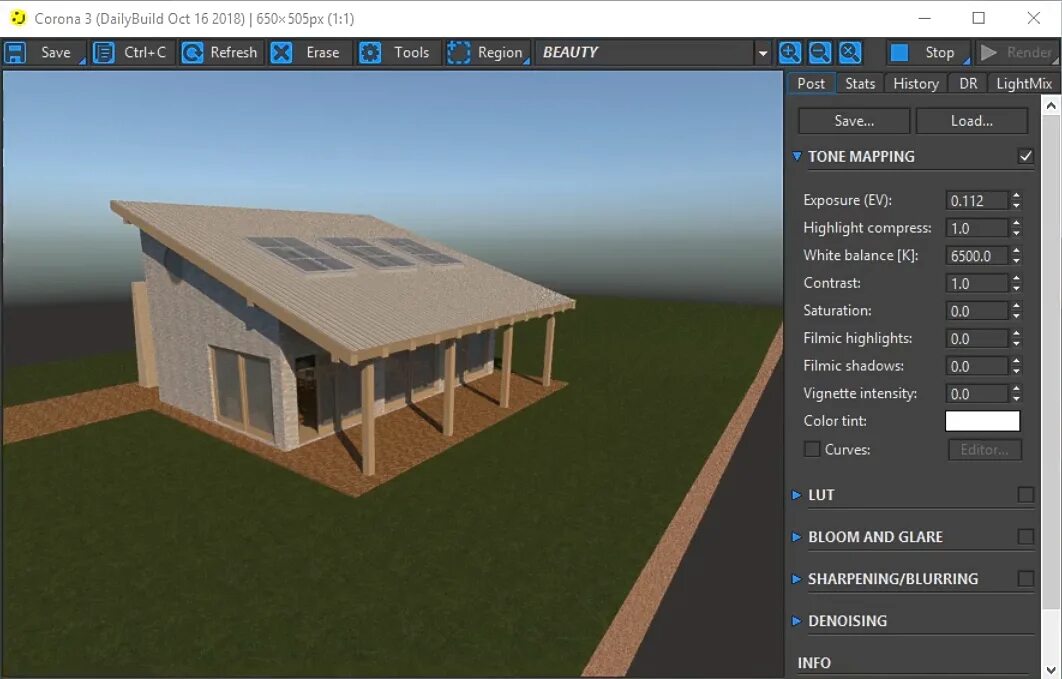Click the Refresh text label in toolbar
This screenshot has height=679, width=1062.
click(233, 52)
